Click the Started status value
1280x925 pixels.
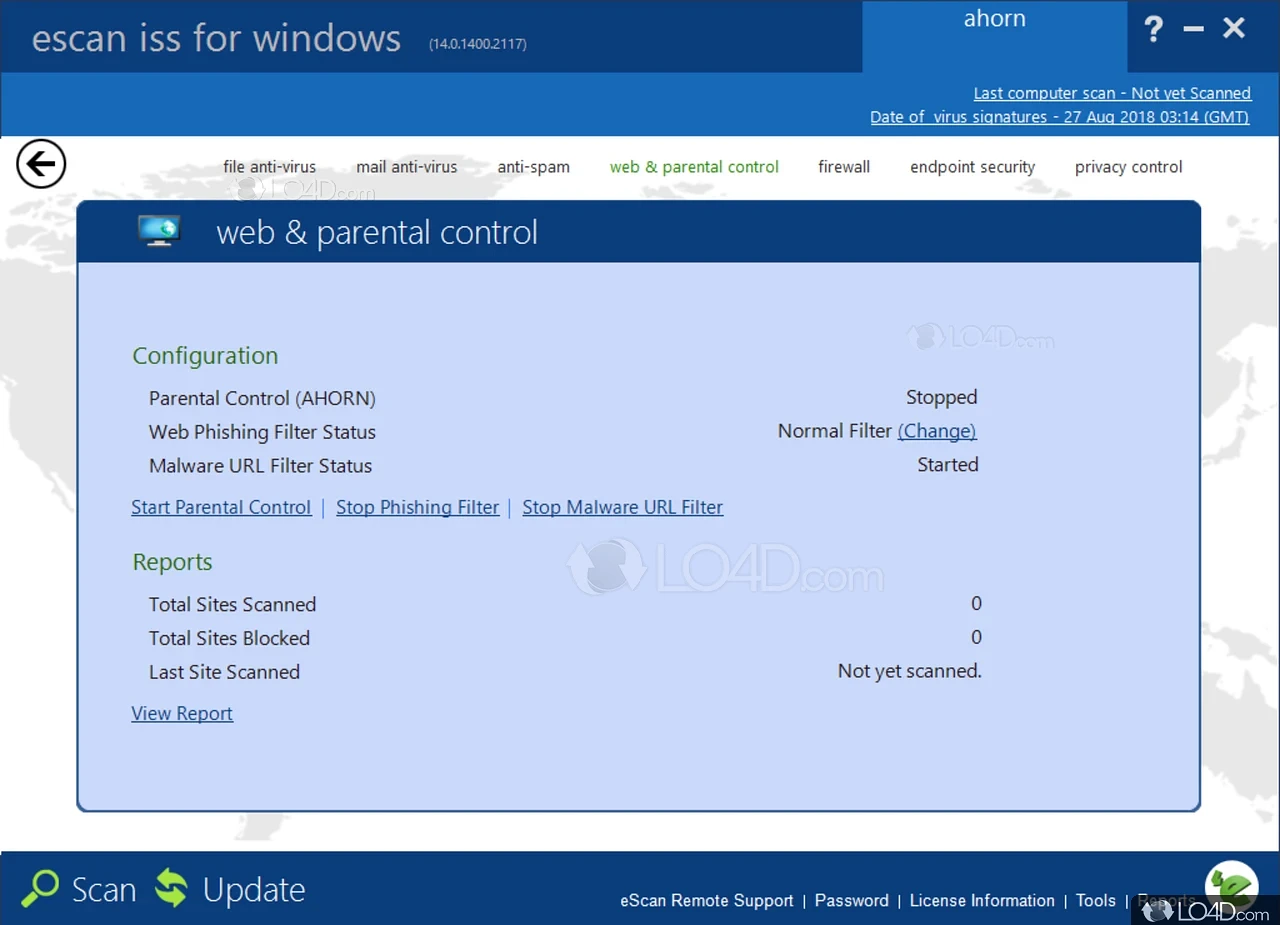pos(948,464)
